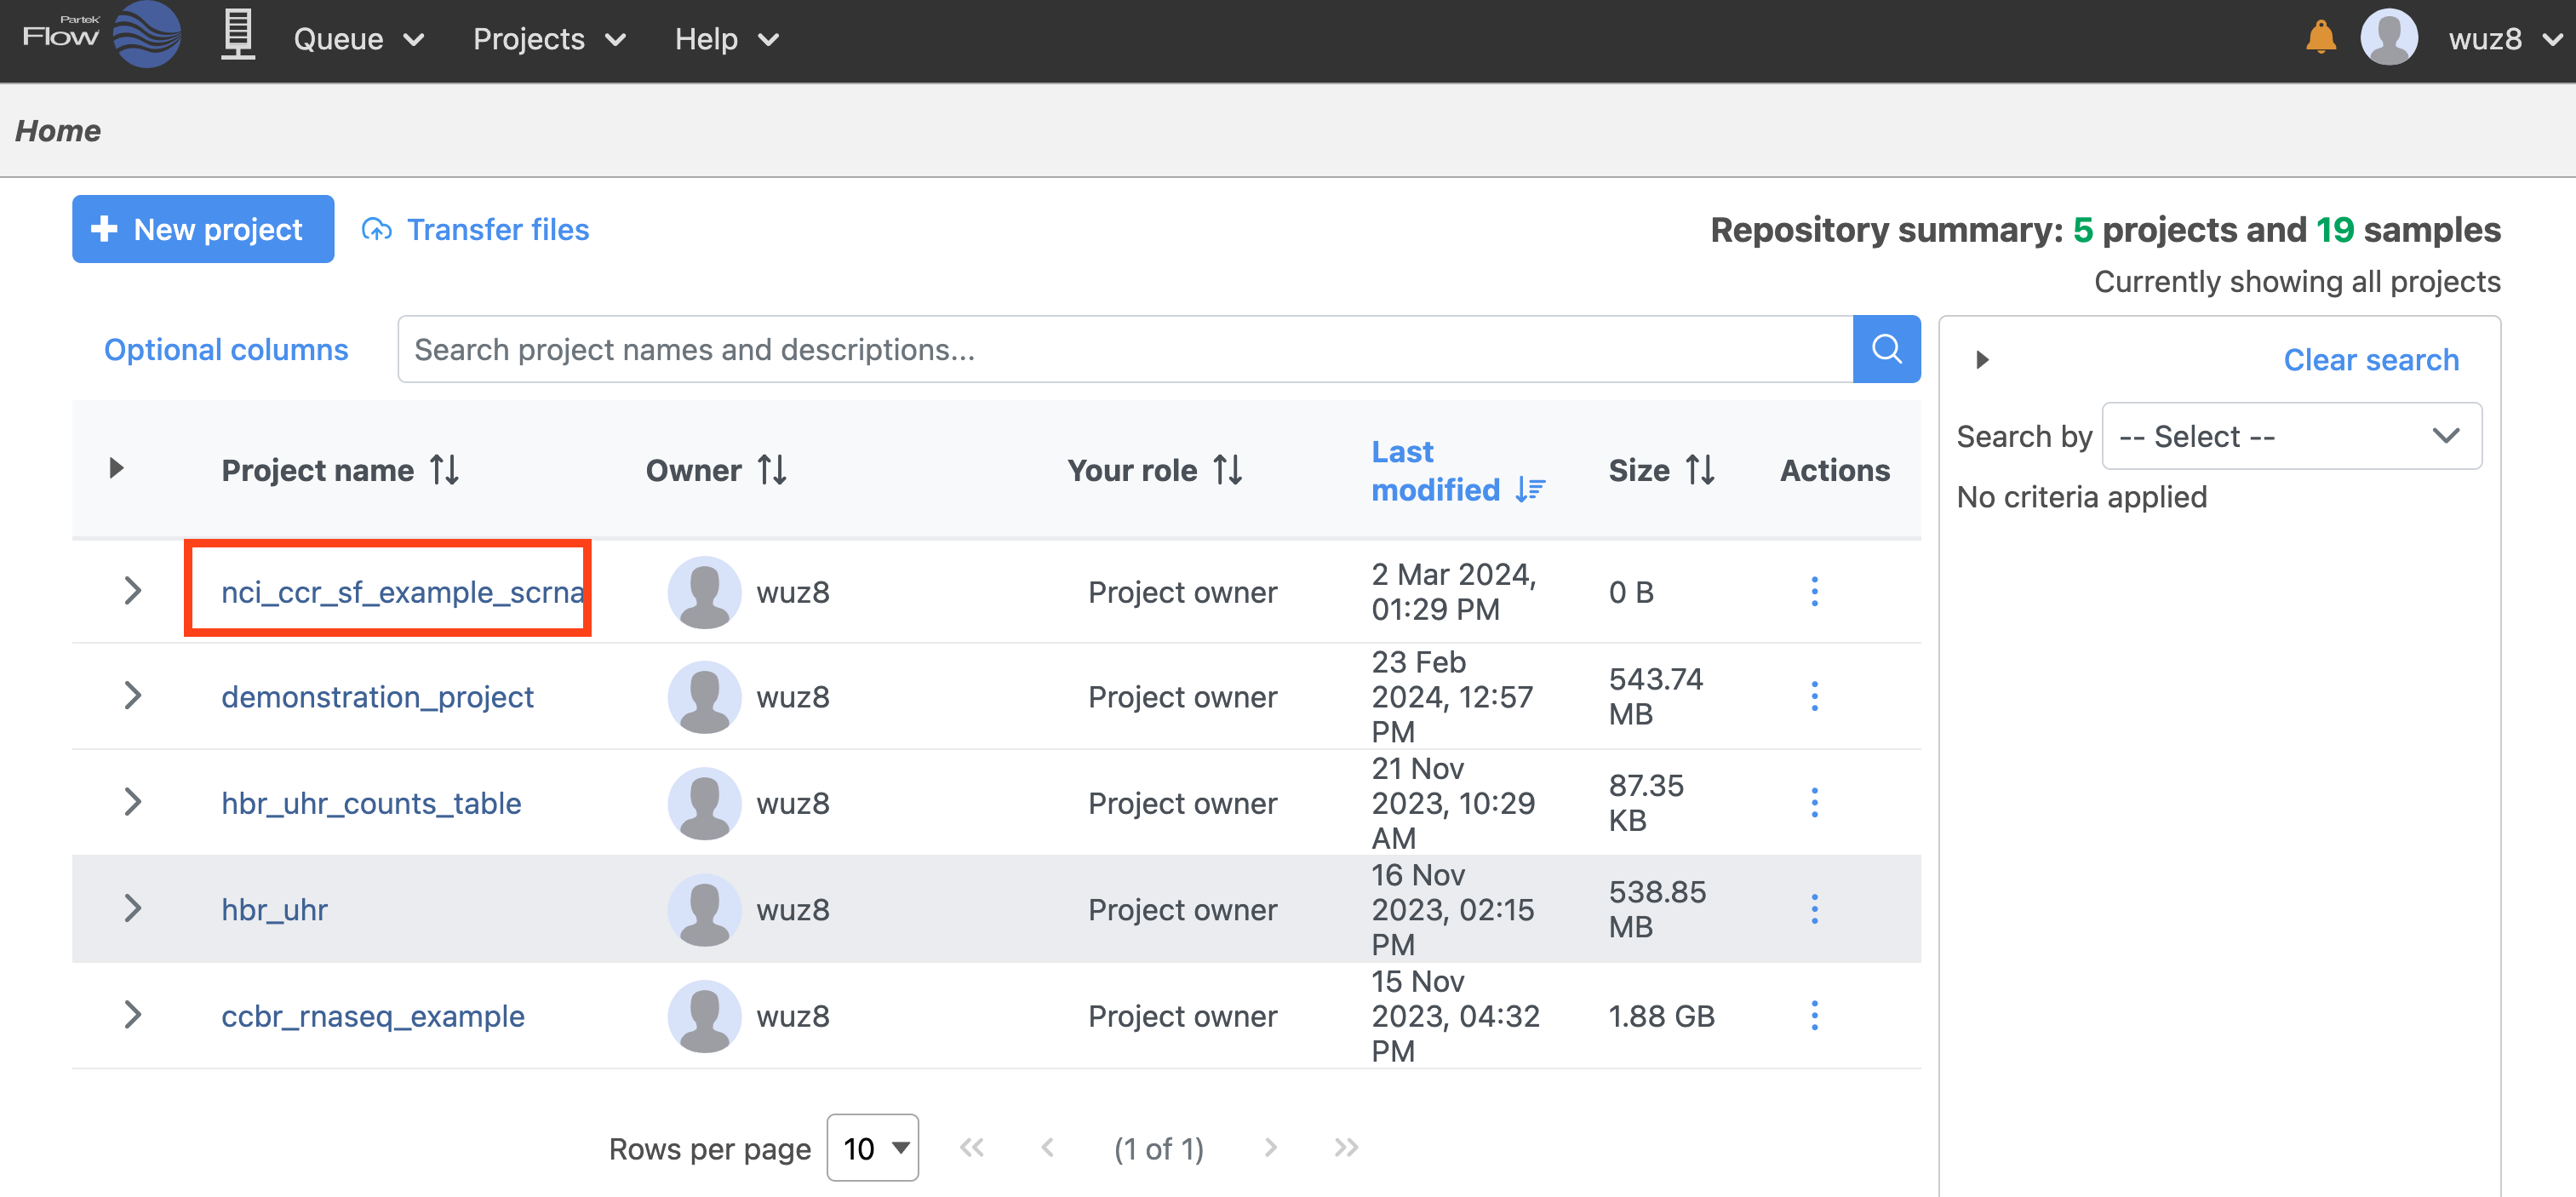Toggle sorting on the Your role column
The image size is (2576, 1197).
tap(1228, 469)
